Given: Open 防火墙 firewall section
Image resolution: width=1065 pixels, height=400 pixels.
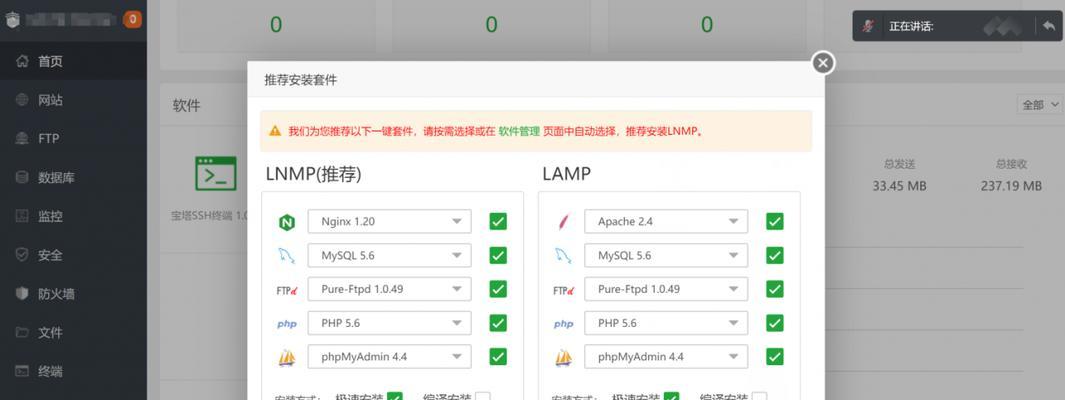Looking at the screenshot, I should (x=73, y=294).
